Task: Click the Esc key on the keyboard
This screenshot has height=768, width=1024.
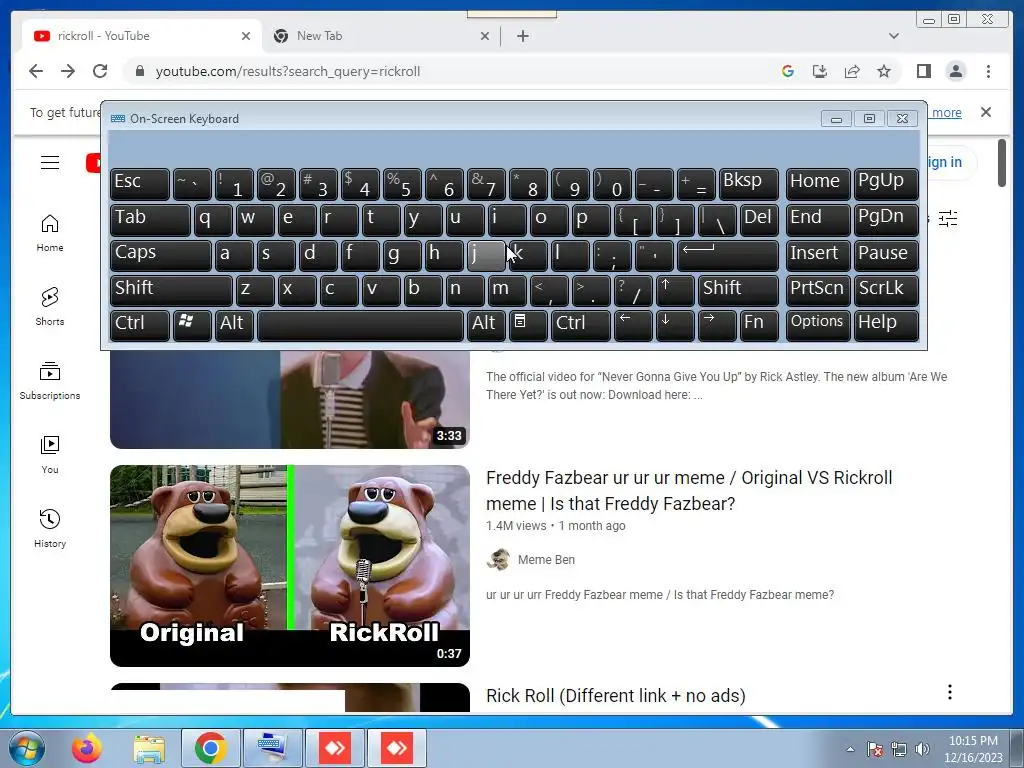Action: (x=140, y=184)
